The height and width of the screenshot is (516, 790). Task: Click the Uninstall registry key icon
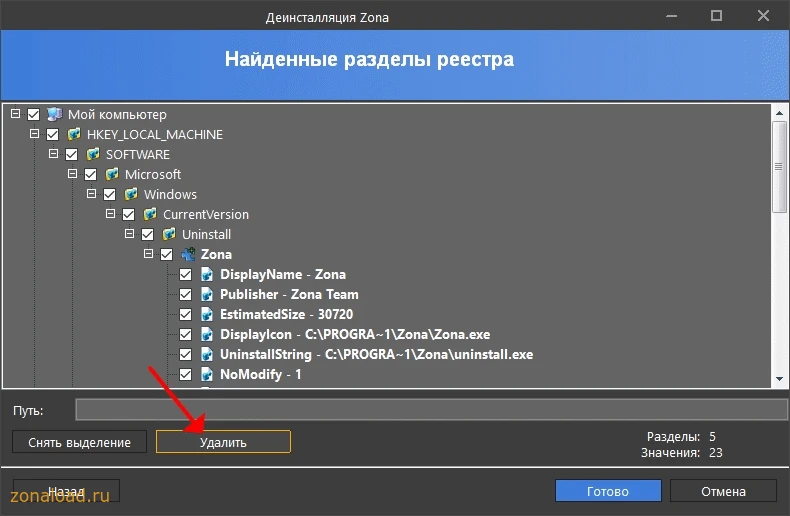[169, 234]
